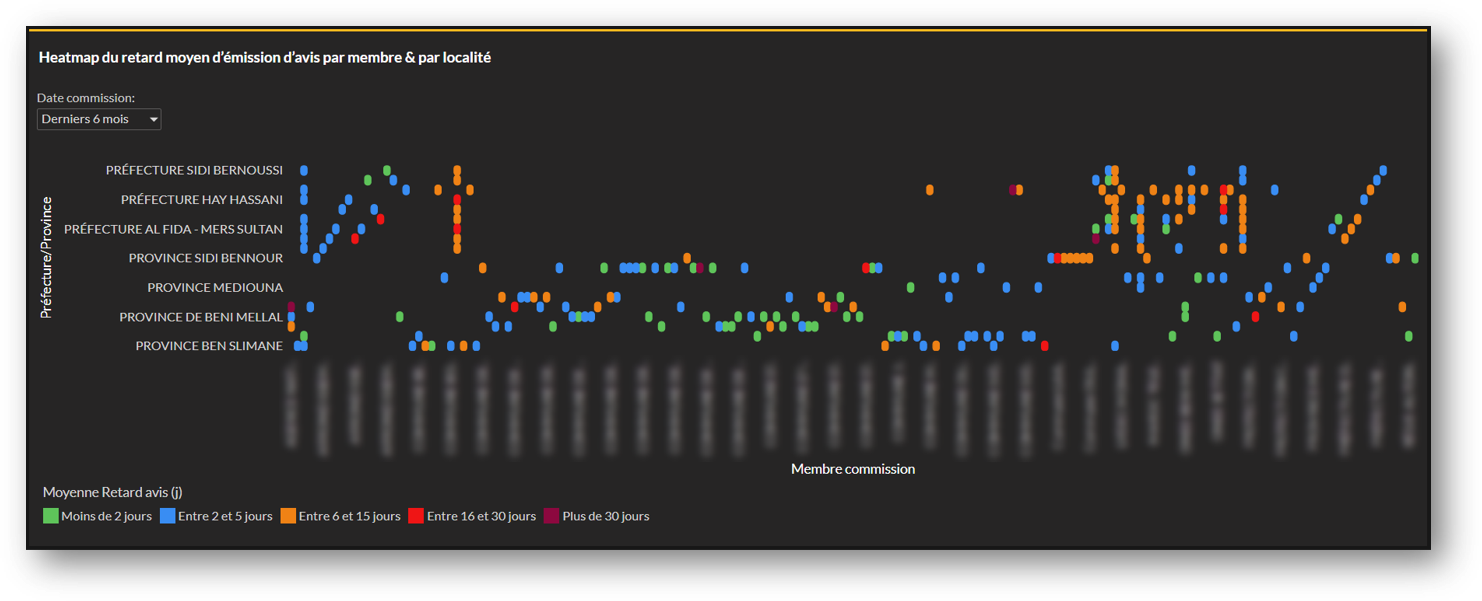
Task: Expand the commission date selector
Action: tap(99, 118)
